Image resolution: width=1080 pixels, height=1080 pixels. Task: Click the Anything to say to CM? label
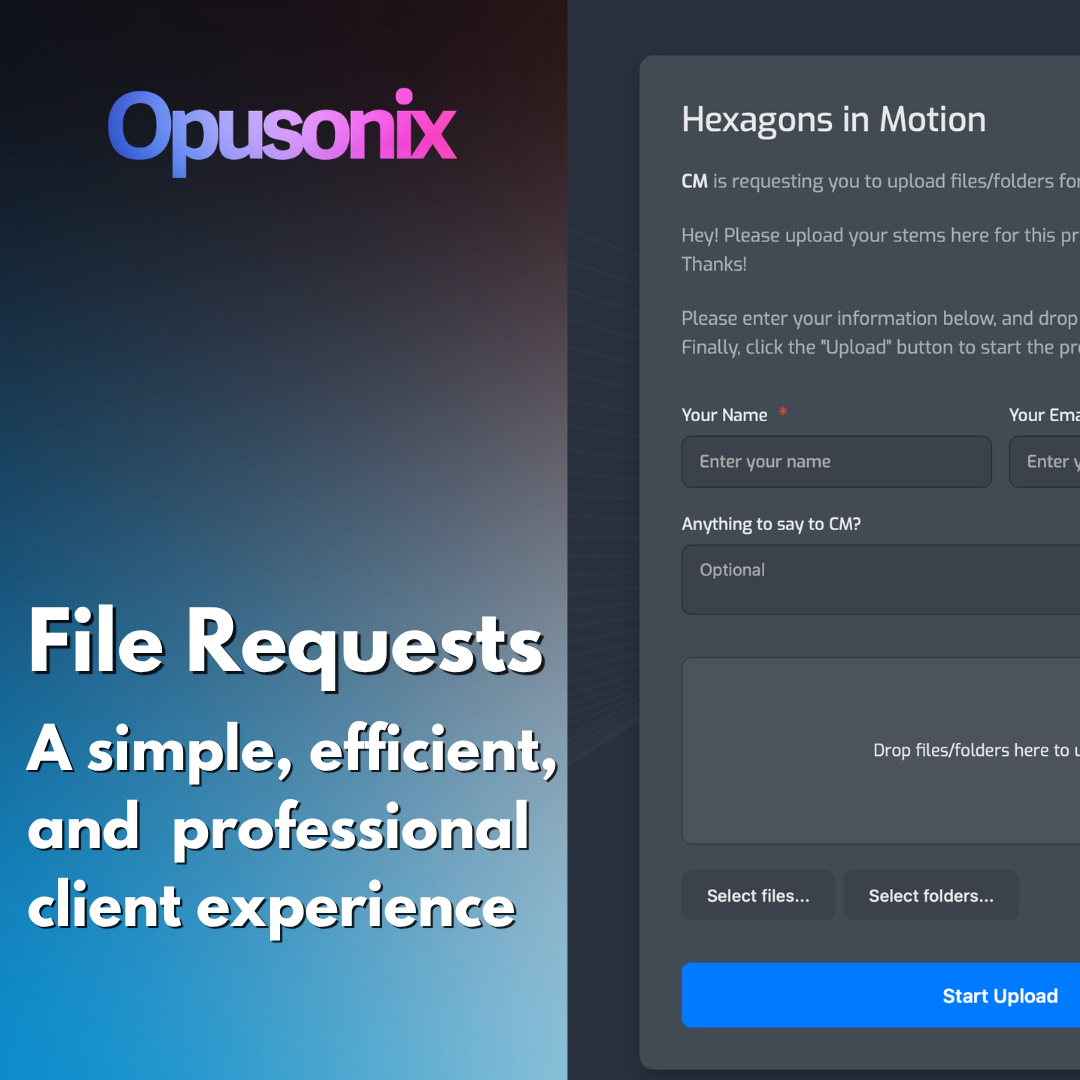[771, 523]
